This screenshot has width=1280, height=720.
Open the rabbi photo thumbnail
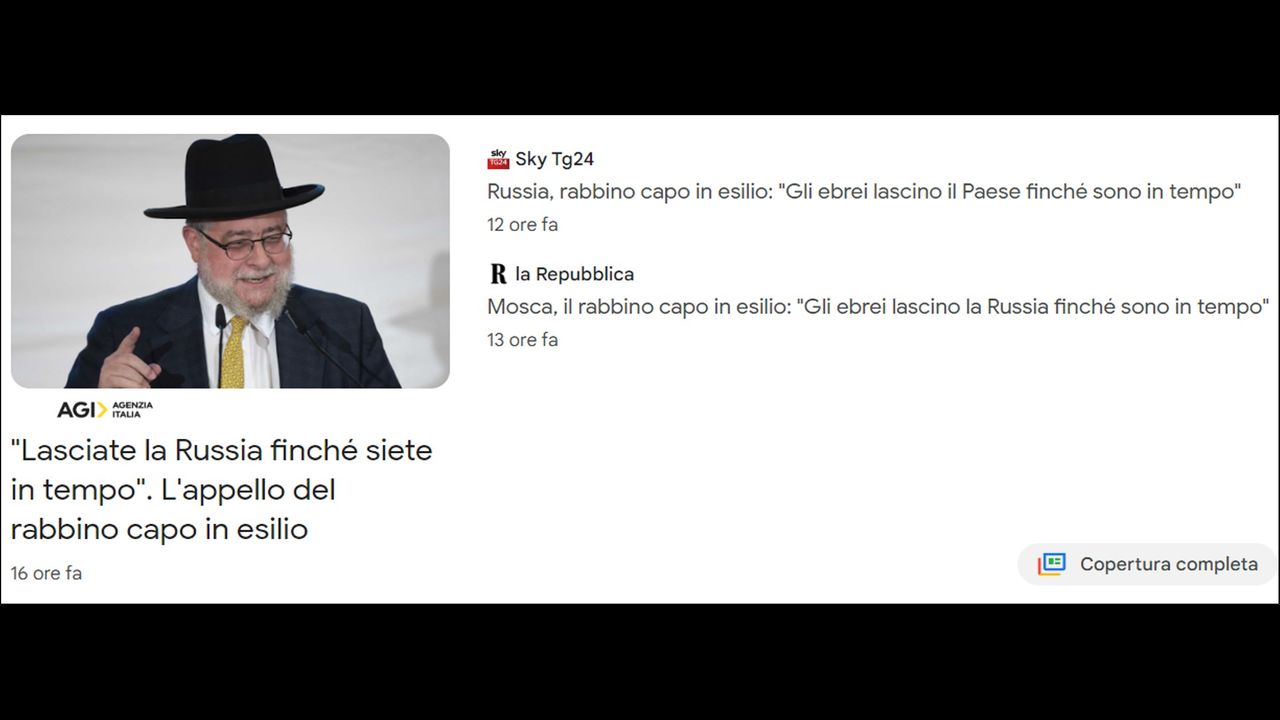[x=230, y=261]
